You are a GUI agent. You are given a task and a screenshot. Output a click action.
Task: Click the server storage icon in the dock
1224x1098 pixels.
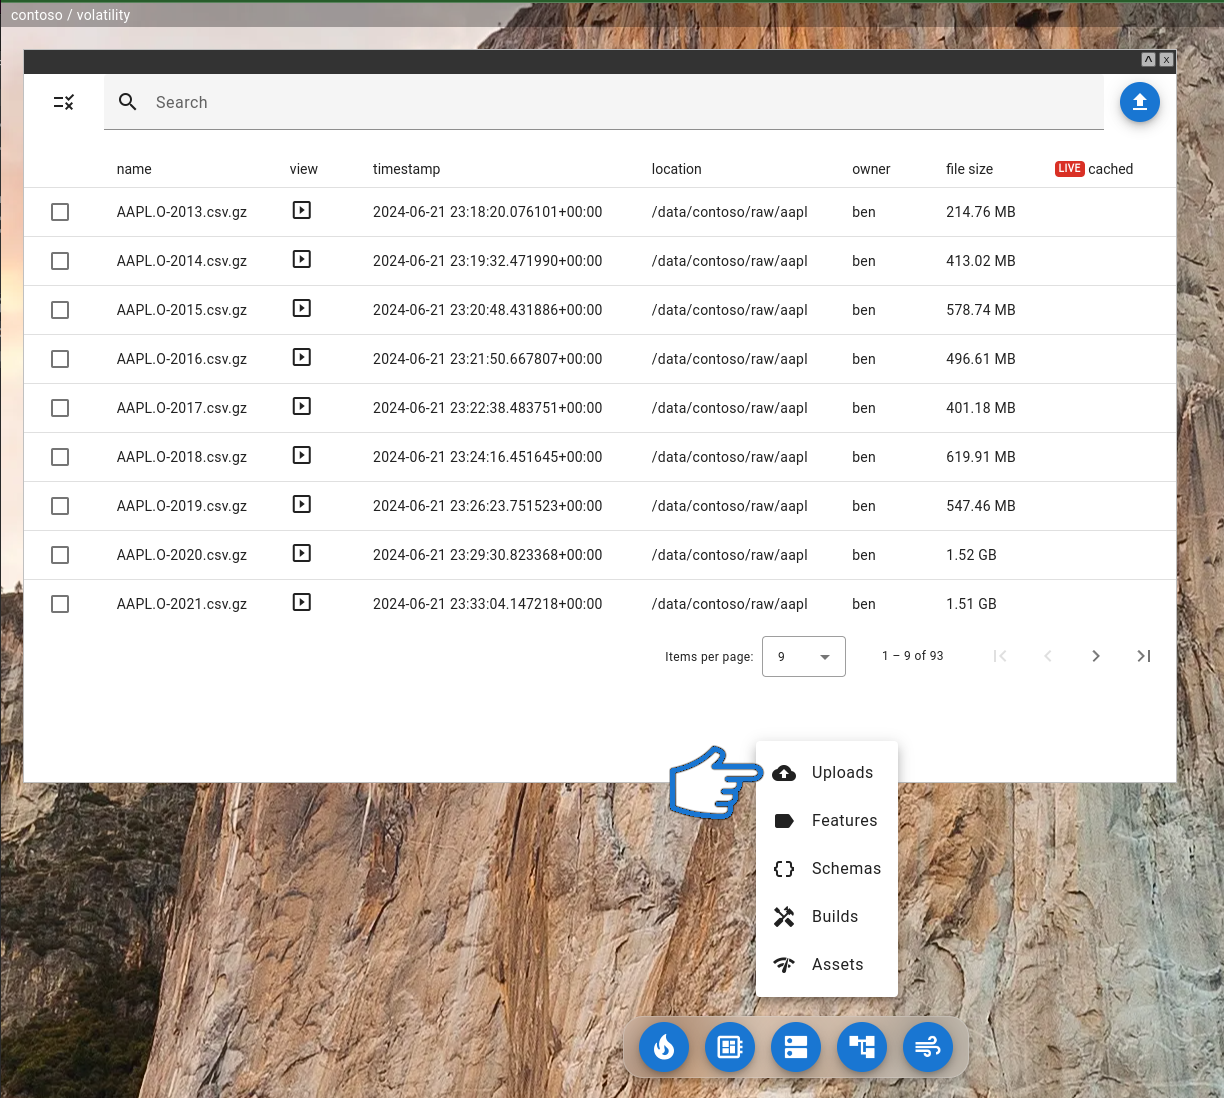[796, 1047]
